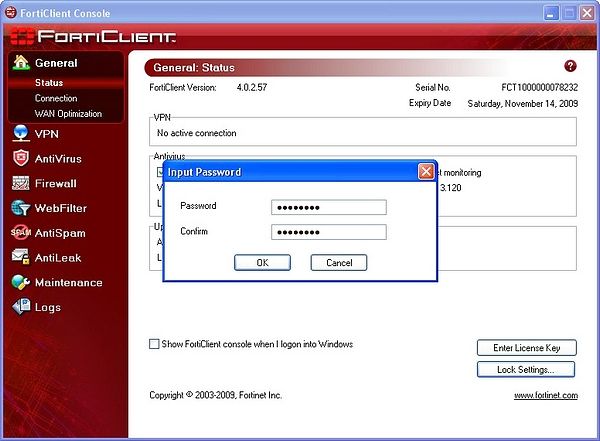Click expiry date 'Saturday, November 14, 2009'
Image resolution: width=600 pixels, height=441 pixels.
pyautogui.click(x=523, y=104)
